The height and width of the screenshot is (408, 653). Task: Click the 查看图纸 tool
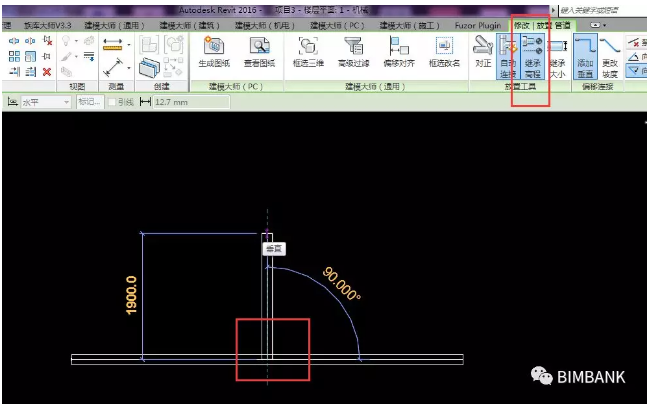click(x=259, y=52)
